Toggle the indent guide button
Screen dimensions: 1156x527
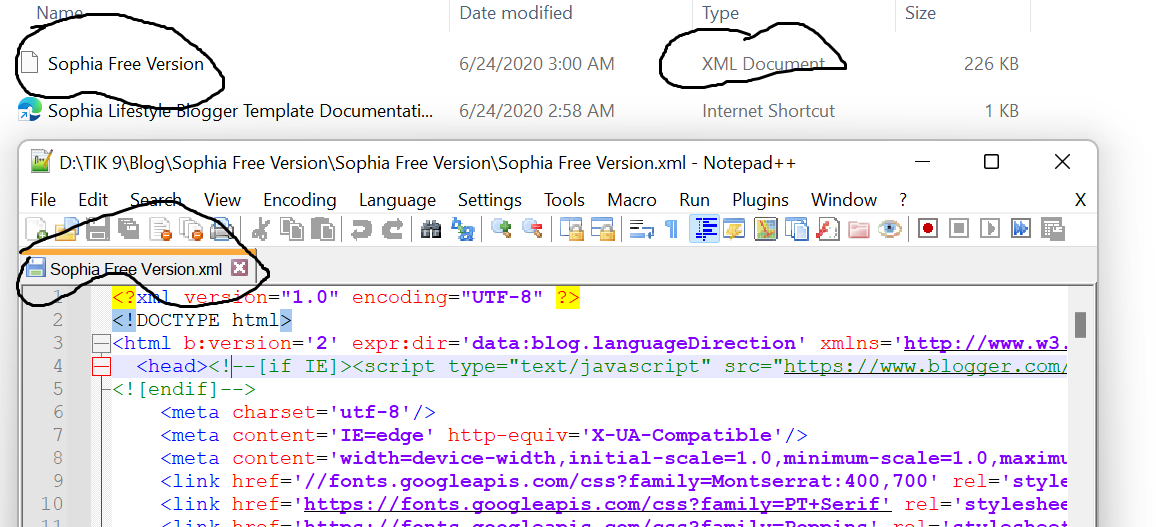(x=704, y=228)
